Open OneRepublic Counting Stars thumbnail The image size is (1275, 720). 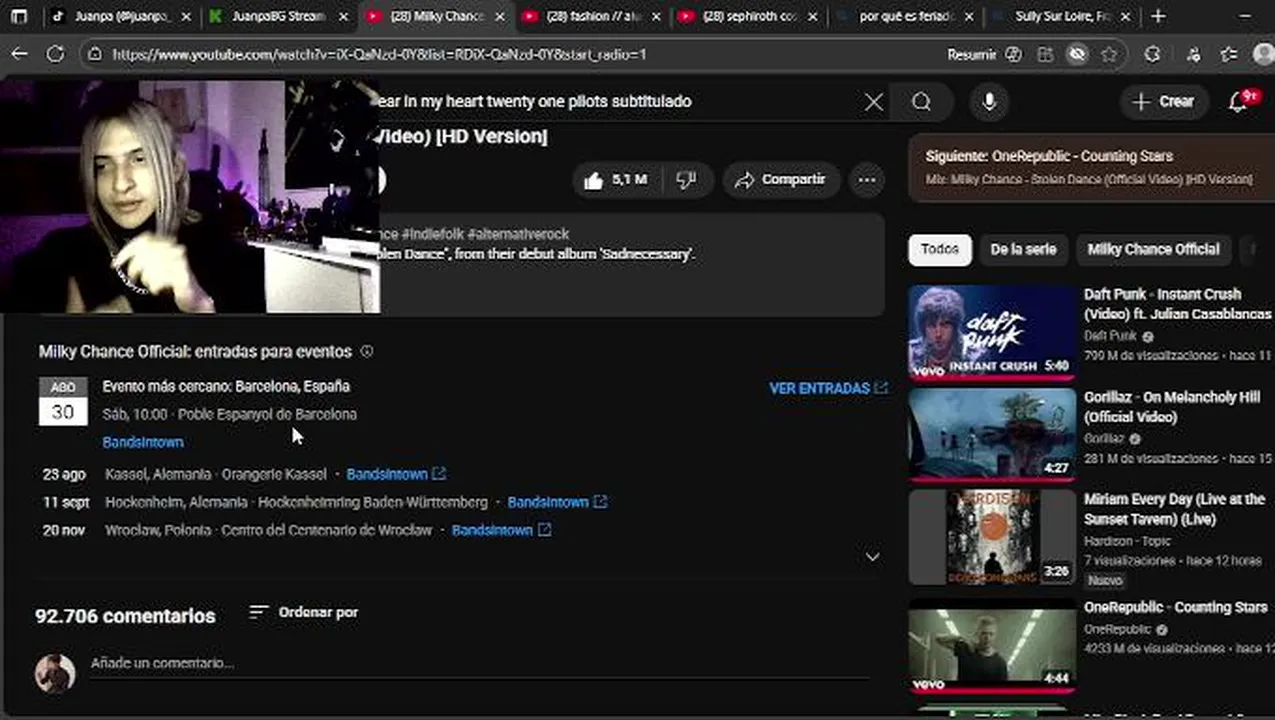[x=992, y=646]
